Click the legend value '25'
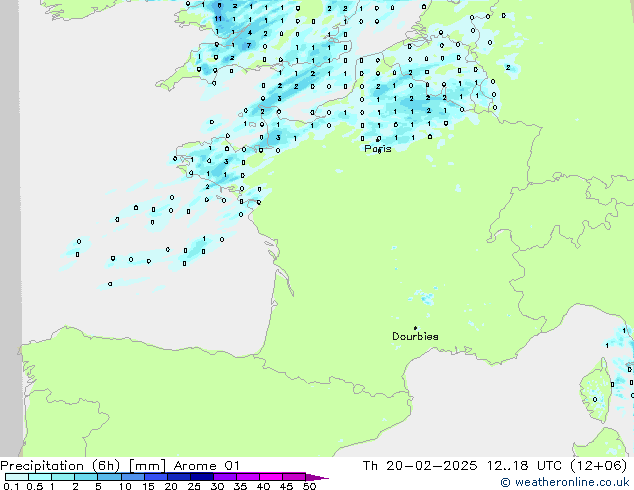 point(194,486)
